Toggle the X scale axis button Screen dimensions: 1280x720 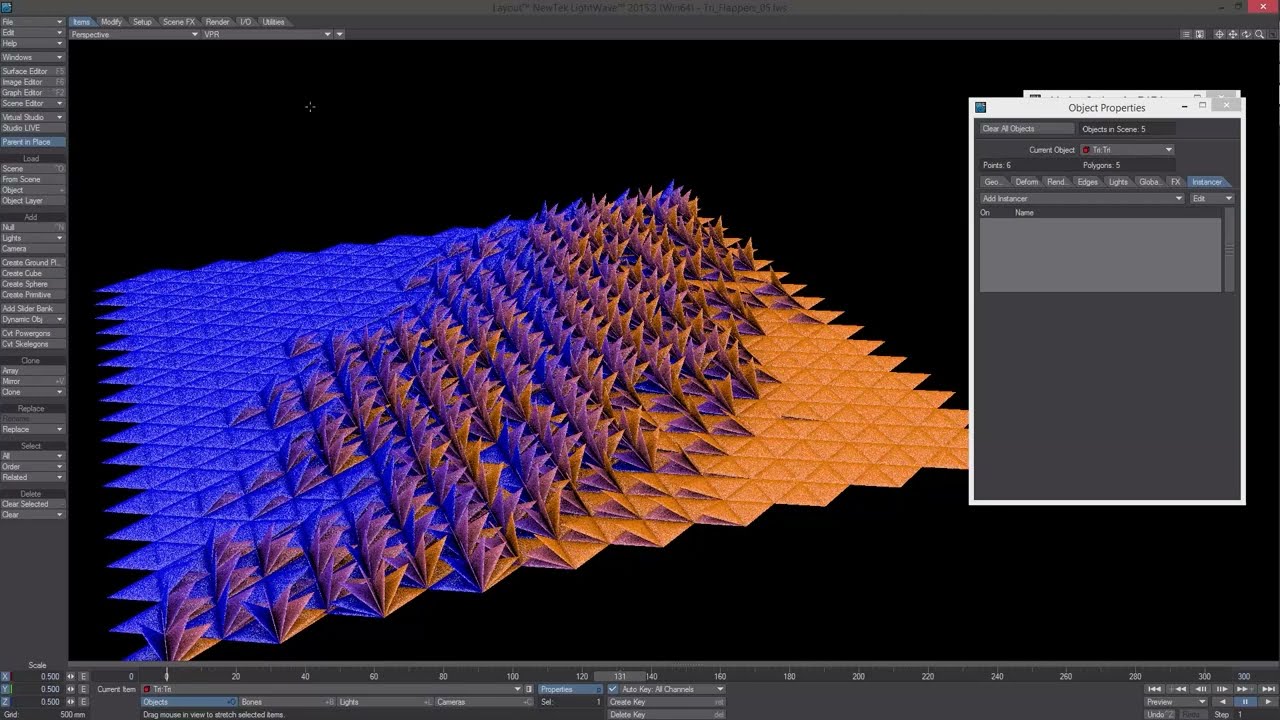[x=5, y=676]
